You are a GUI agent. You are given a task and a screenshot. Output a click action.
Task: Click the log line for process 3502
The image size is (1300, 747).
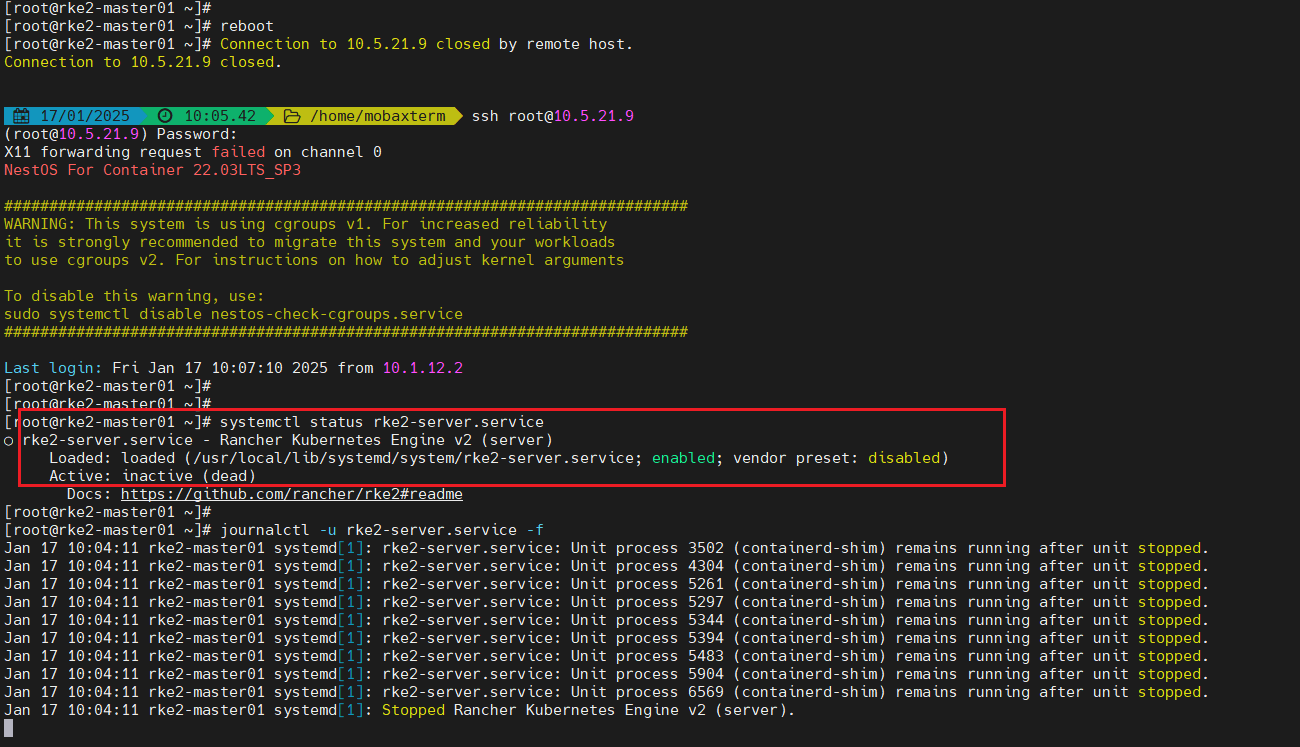(607, 548)
